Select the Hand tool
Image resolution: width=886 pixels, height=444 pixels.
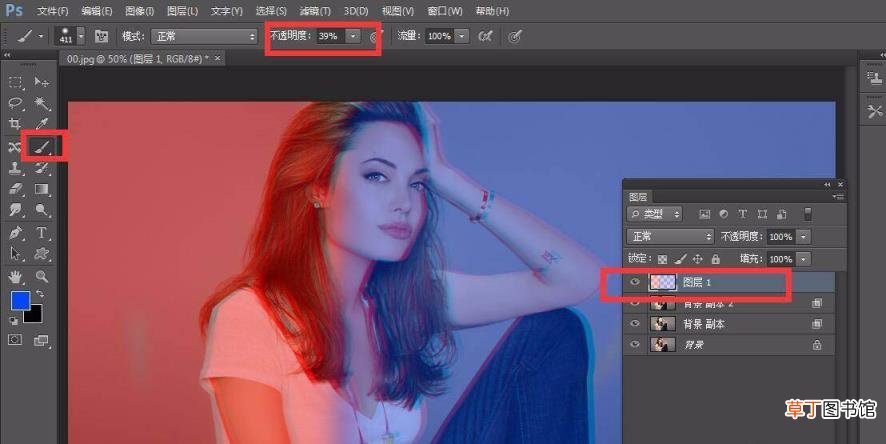point(15,276)
